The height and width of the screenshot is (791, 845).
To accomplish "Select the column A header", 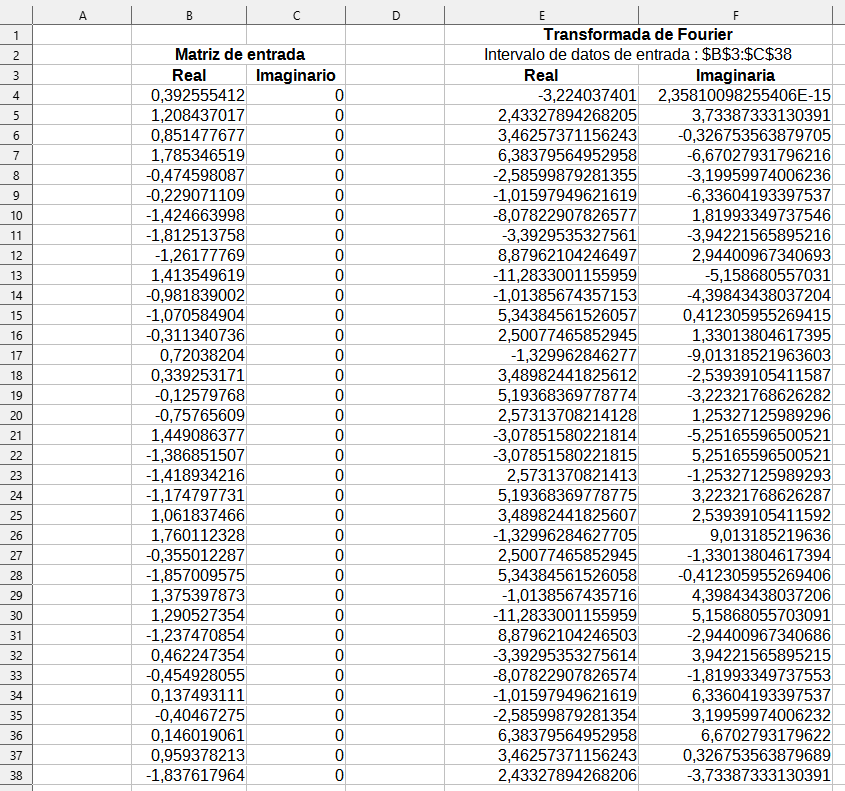I will click(x=83, y=13).
